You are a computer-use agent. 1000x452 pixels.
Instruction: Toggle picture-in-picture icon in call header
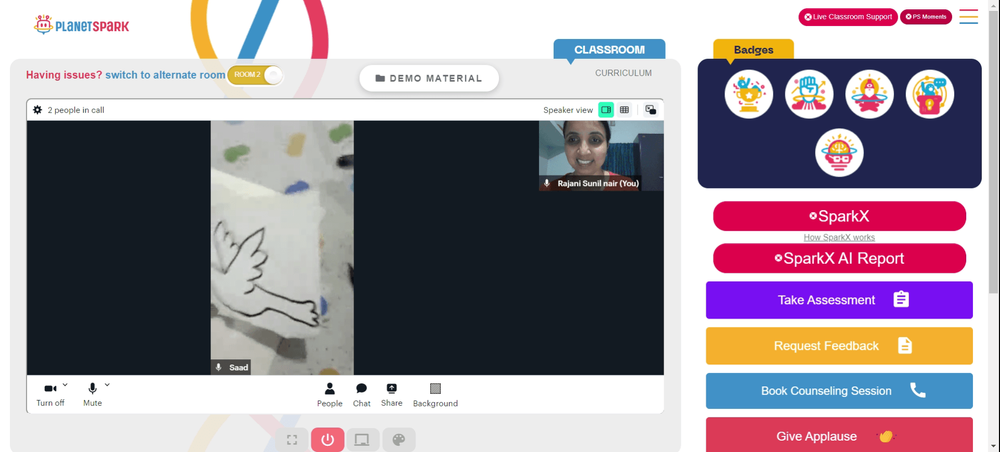click(x=650, y=110)
